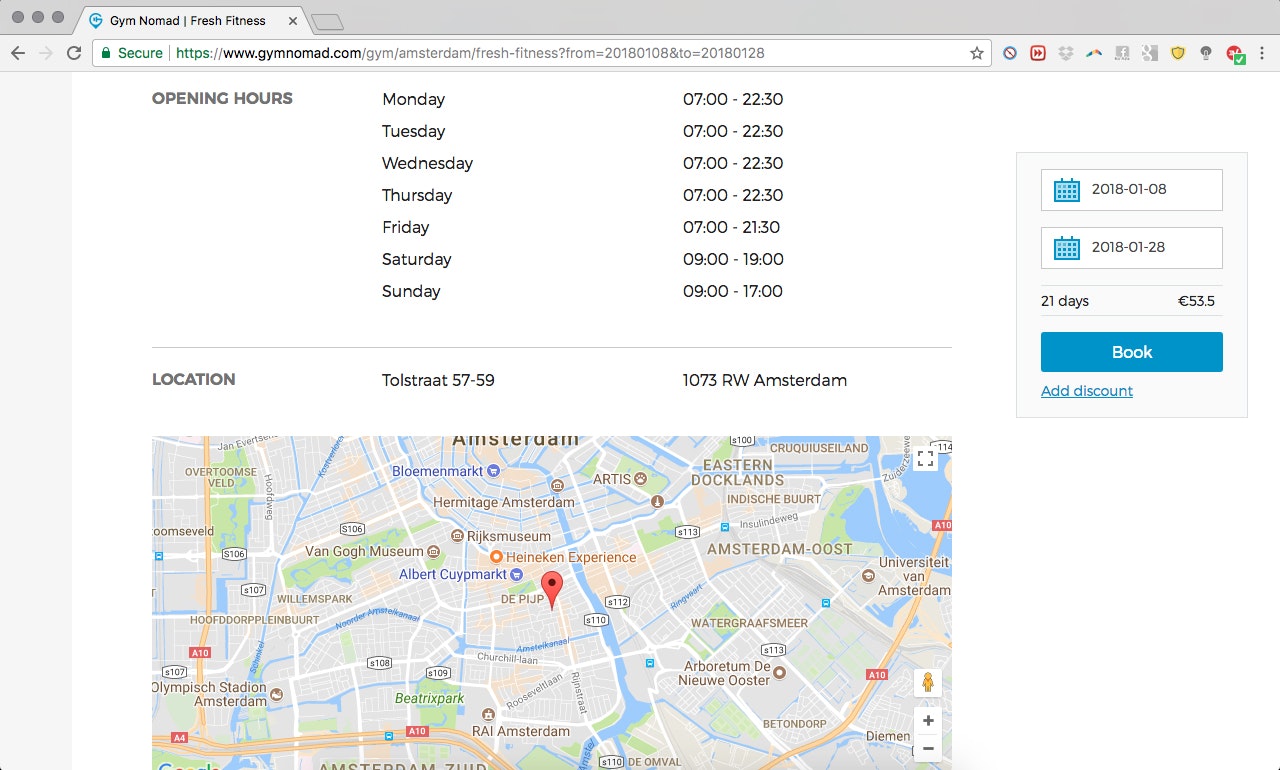Zoom out of the map with minus button

[928, 748]
